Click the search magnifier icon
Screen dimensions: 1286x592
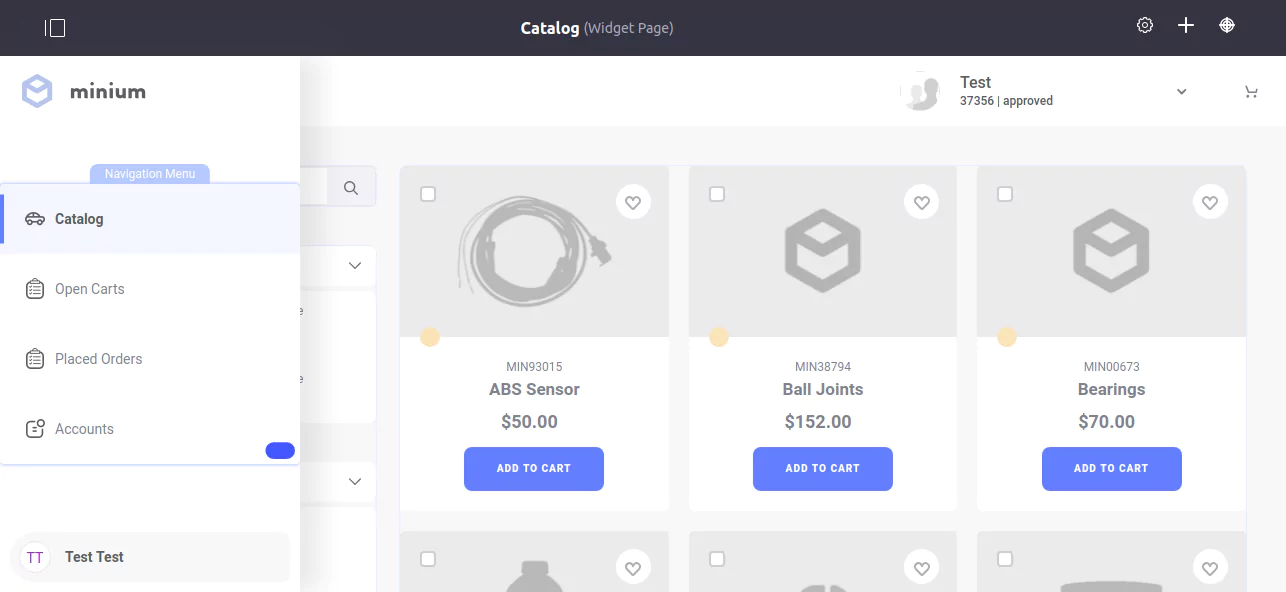351,187
